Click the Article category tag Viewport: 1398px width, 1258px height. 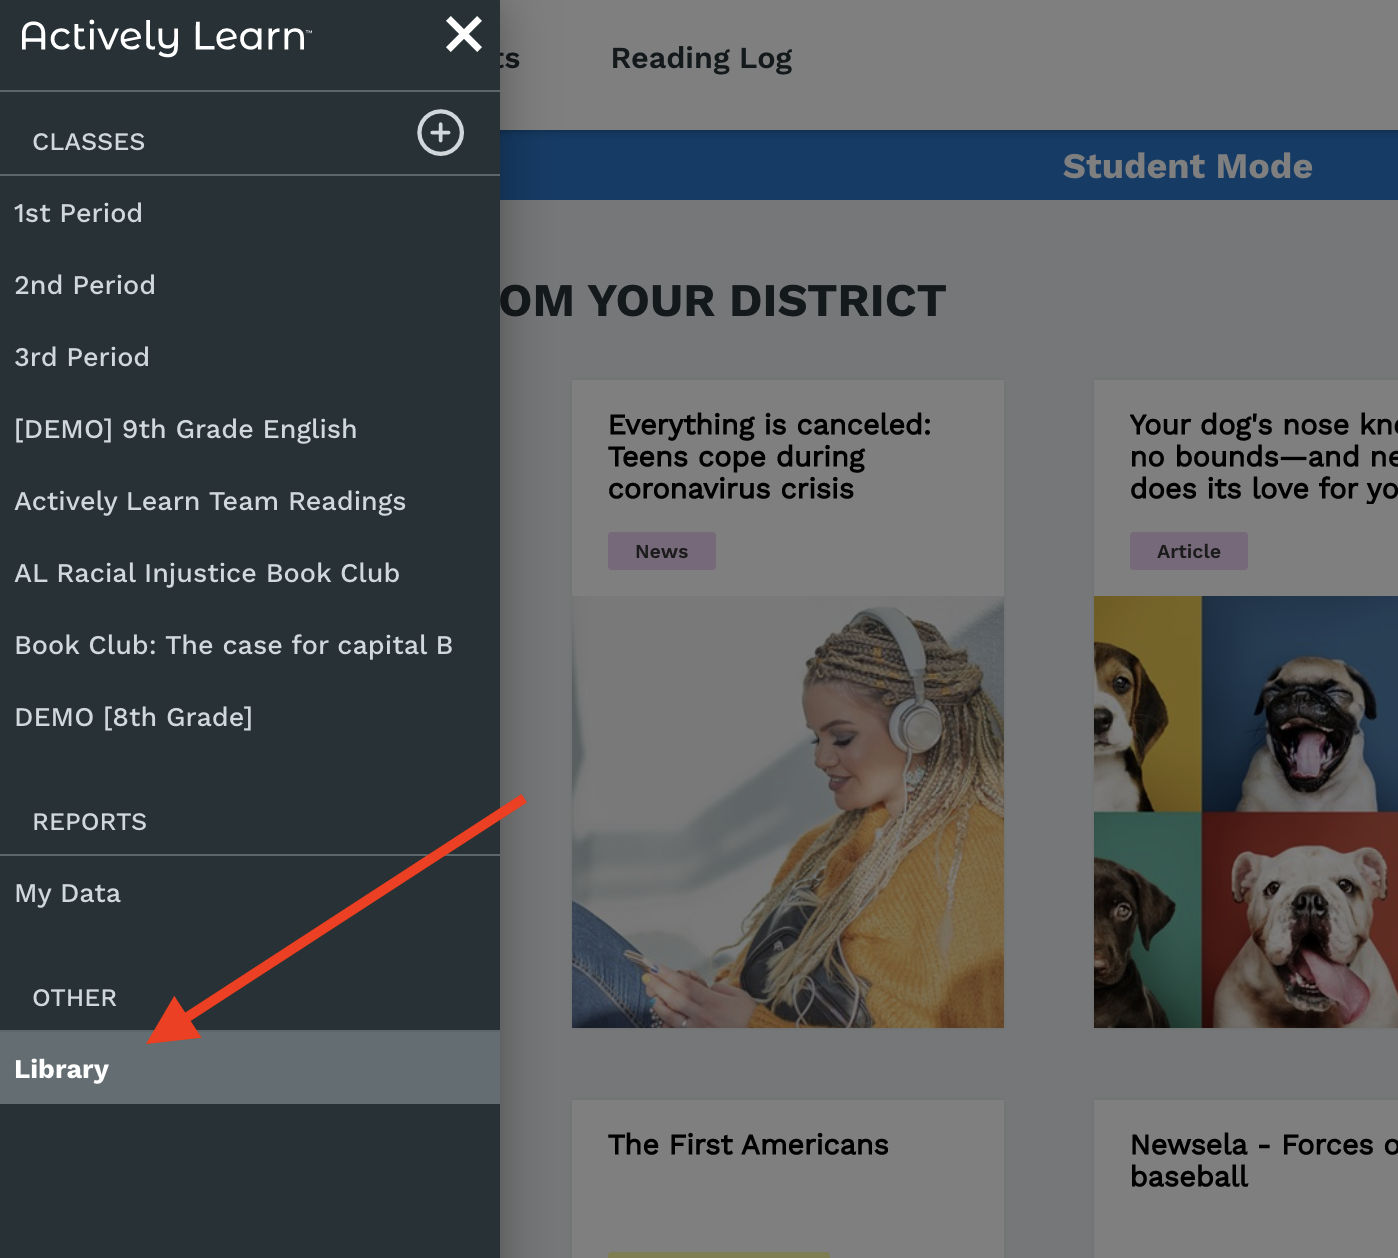[1188, 550]
